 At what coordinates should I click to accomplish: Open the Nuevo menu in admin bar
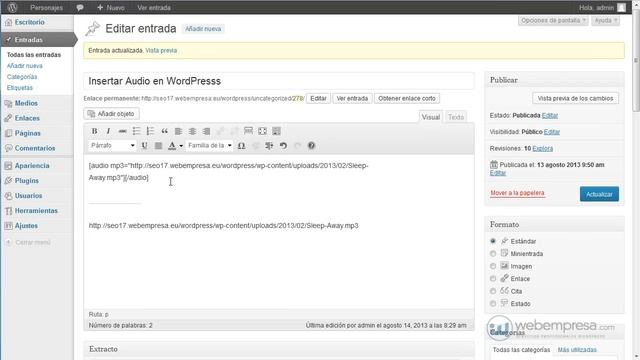click(111, 7)
